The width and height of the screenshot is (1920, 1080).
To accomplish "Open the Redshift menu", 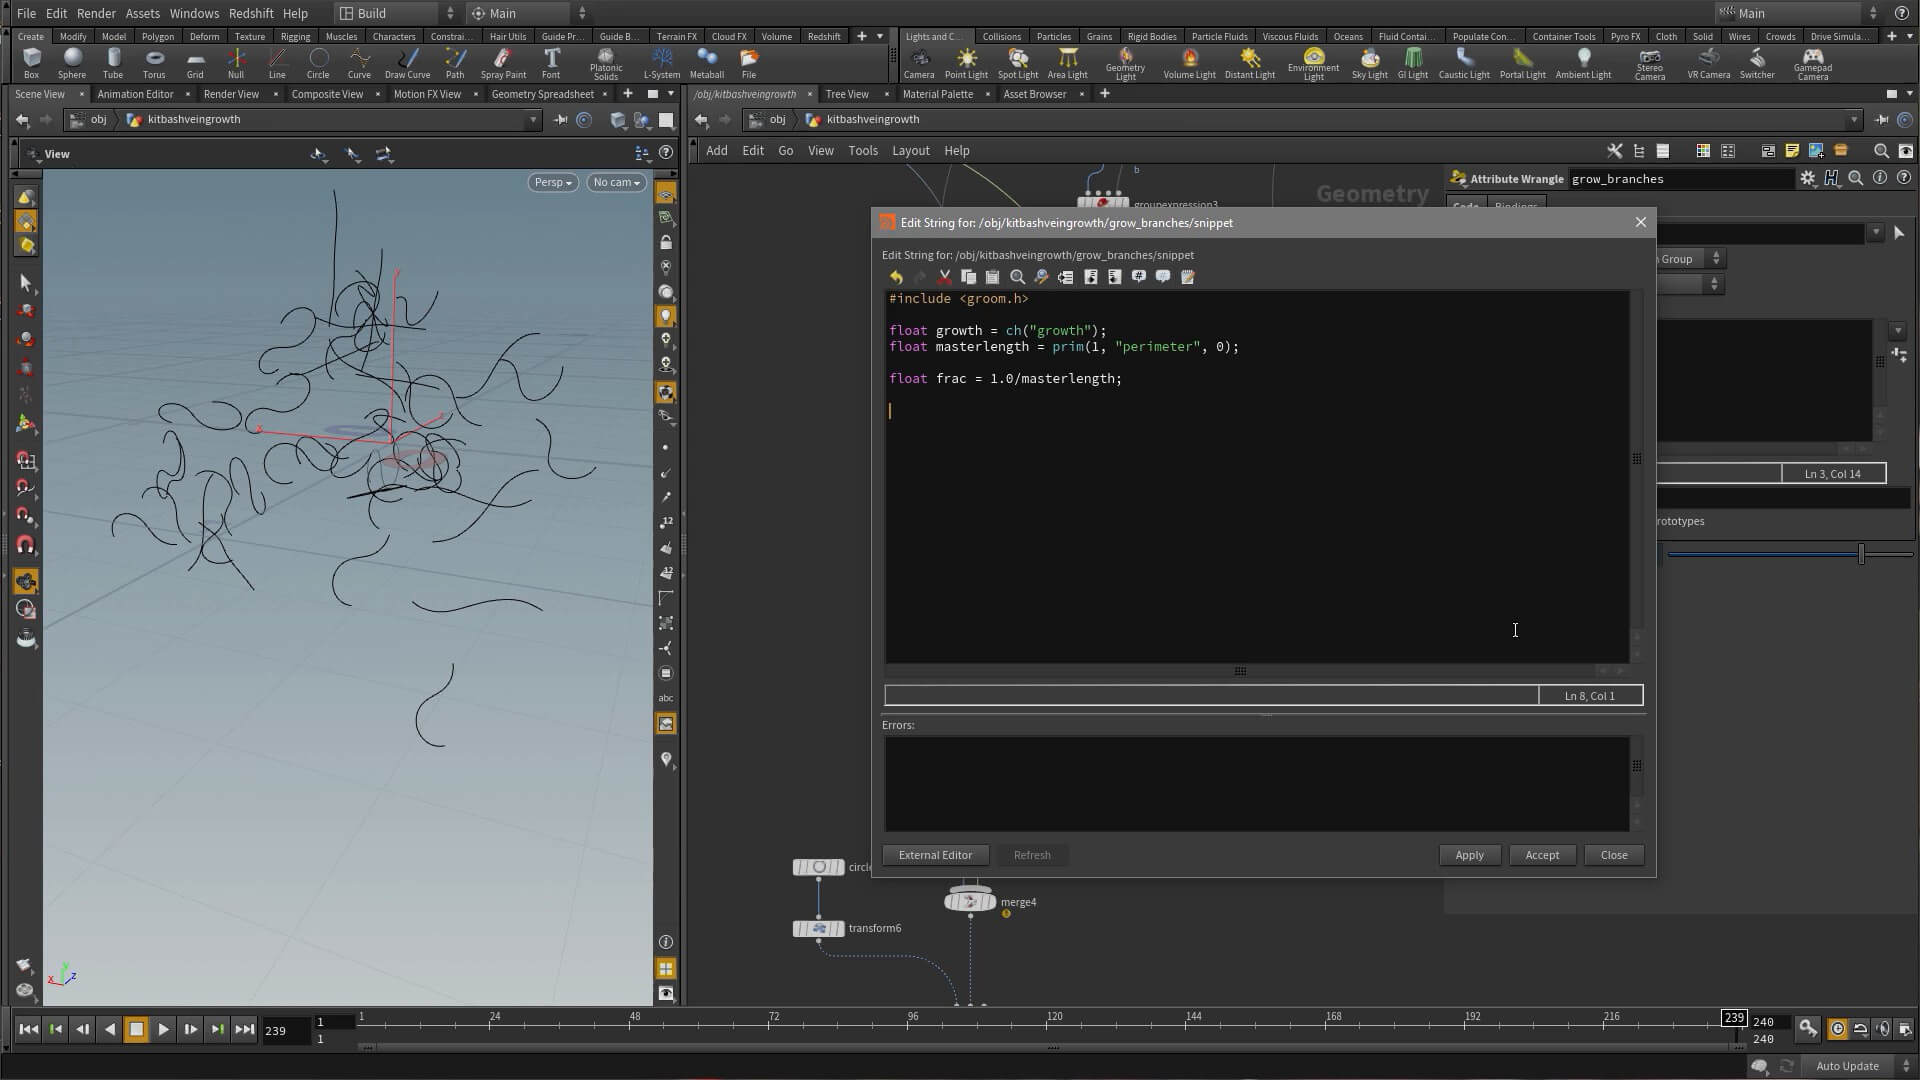I will pyautogui.click(x=251, y=13).
